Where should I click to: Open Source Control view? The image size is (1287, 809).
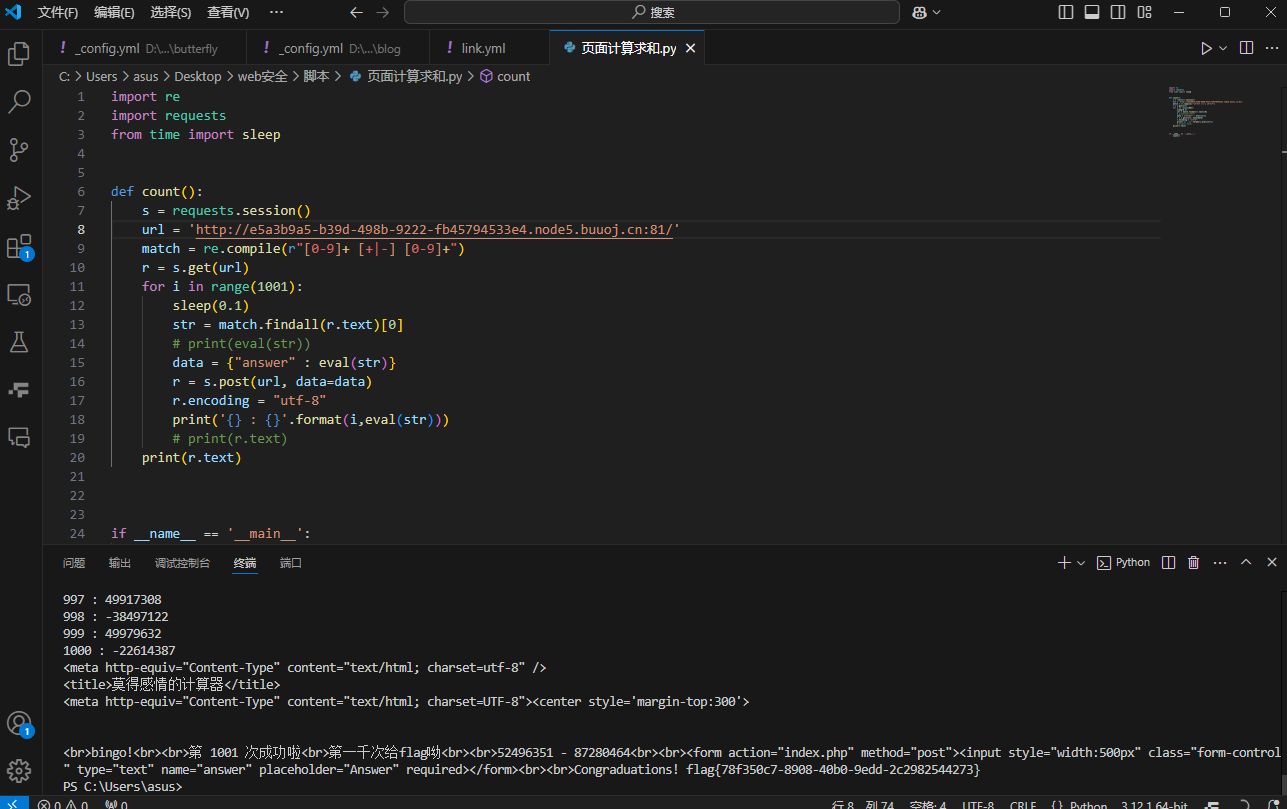click(x=19, y=150)
